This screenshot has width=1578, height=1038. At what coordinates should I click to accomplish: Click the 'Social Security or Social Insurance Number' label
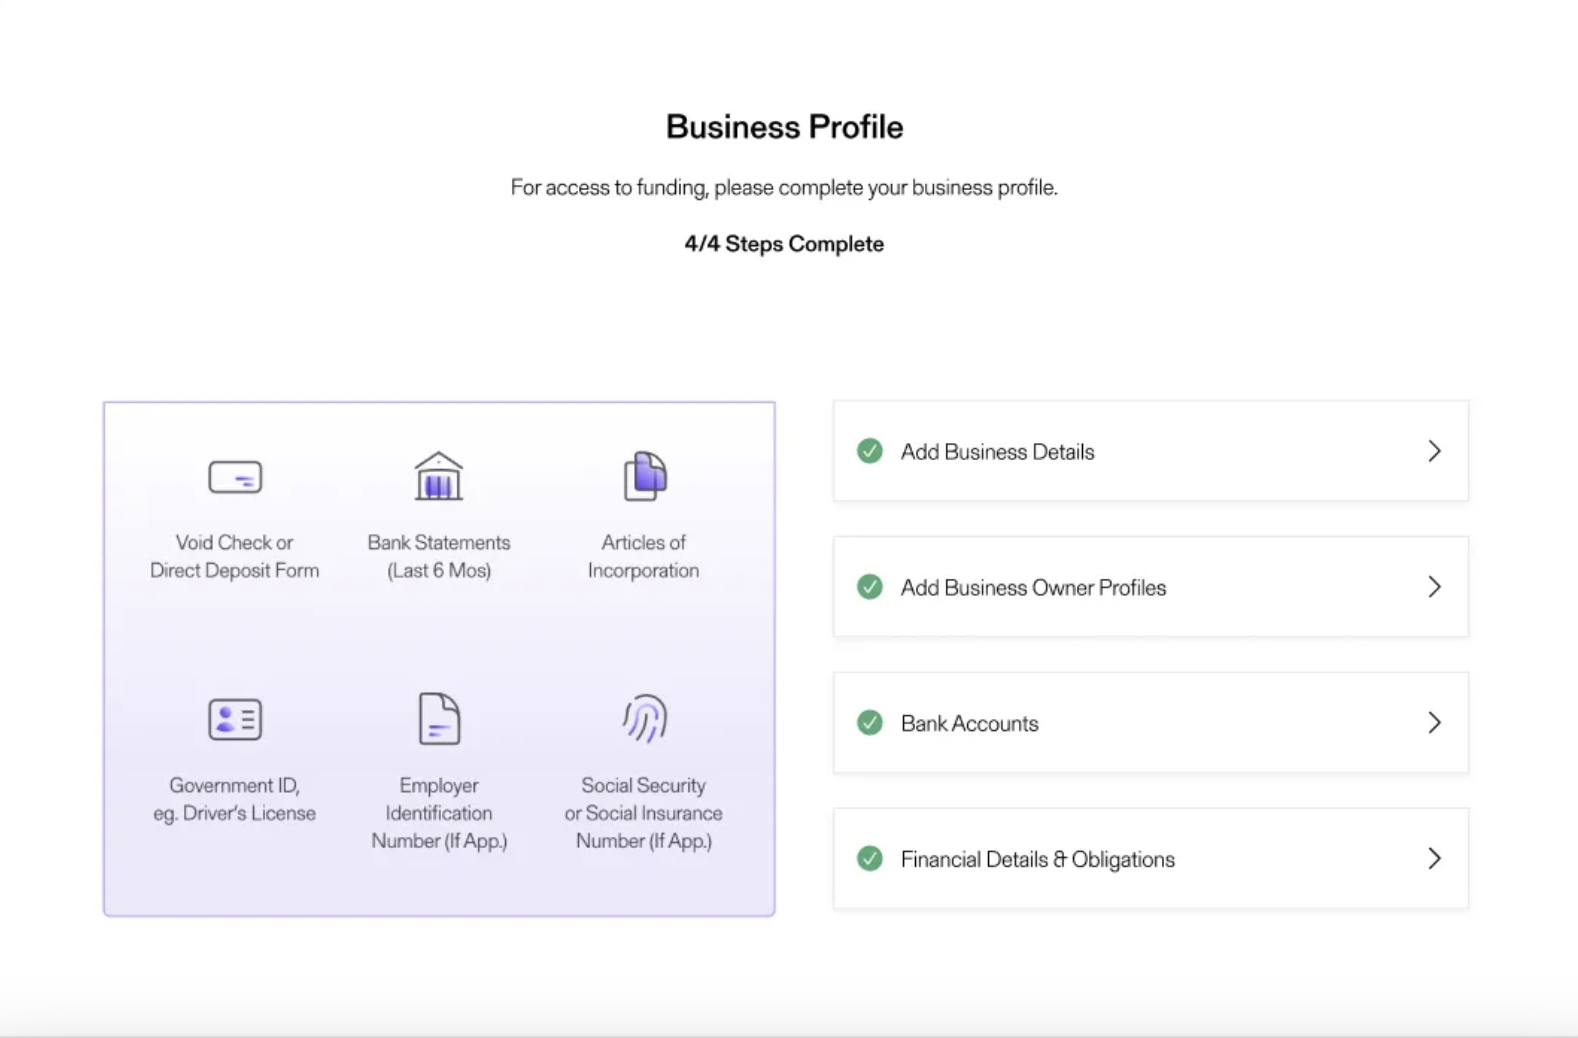pos(643,813)
